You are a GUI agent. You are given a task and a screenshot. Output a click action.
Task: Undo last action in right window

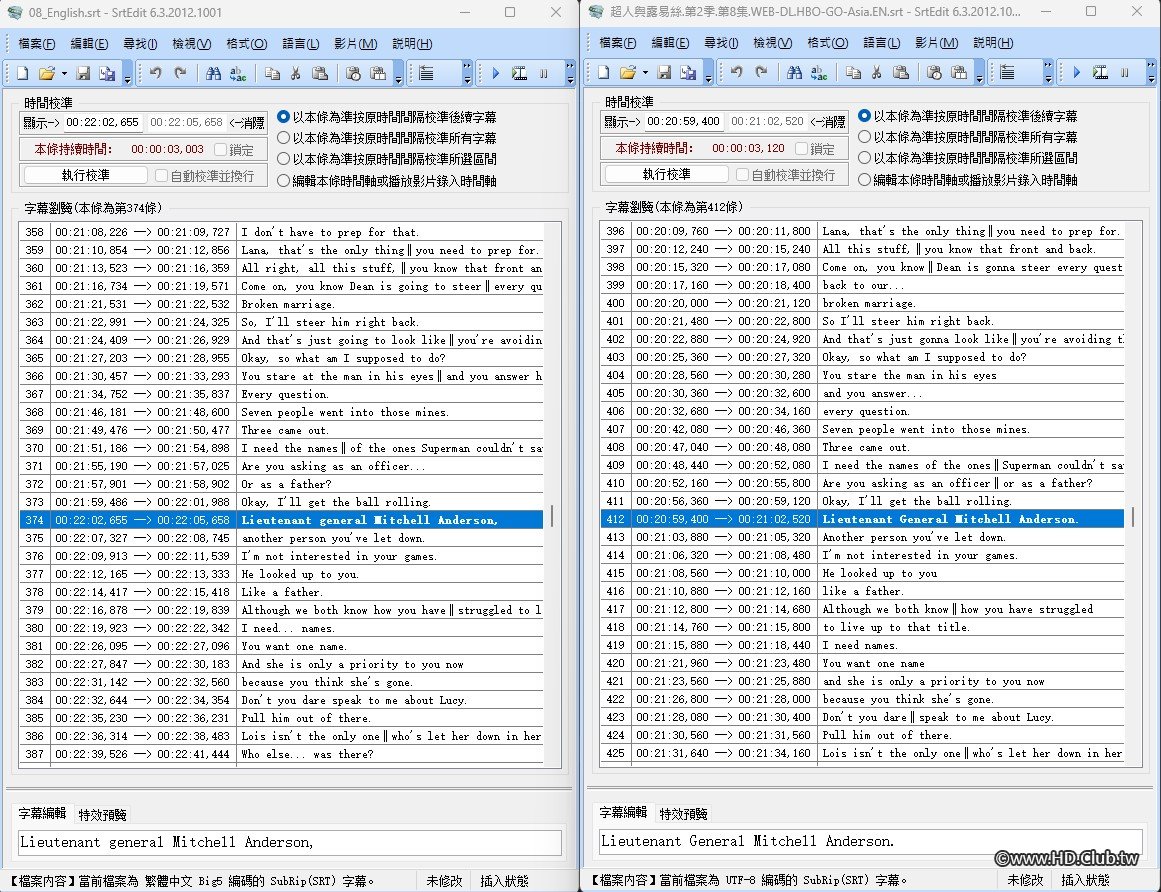737,72
